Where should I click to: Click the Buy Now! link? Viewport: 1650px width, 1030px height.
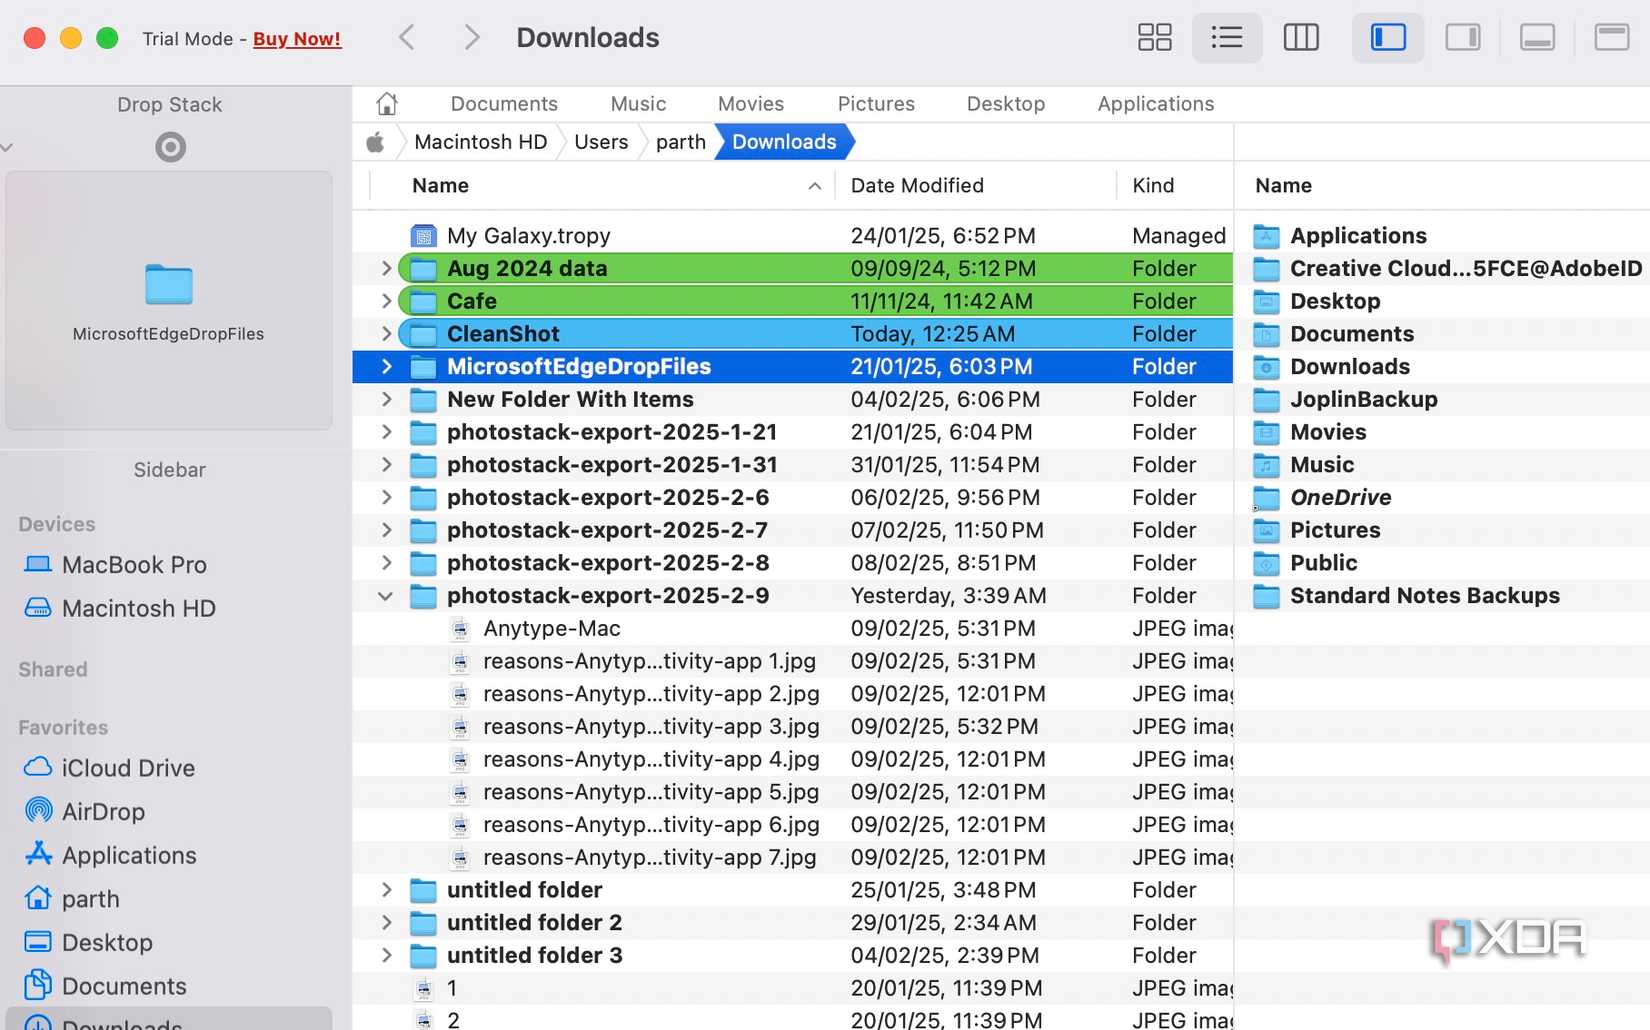pyautogui.click(x=296, y=38)
